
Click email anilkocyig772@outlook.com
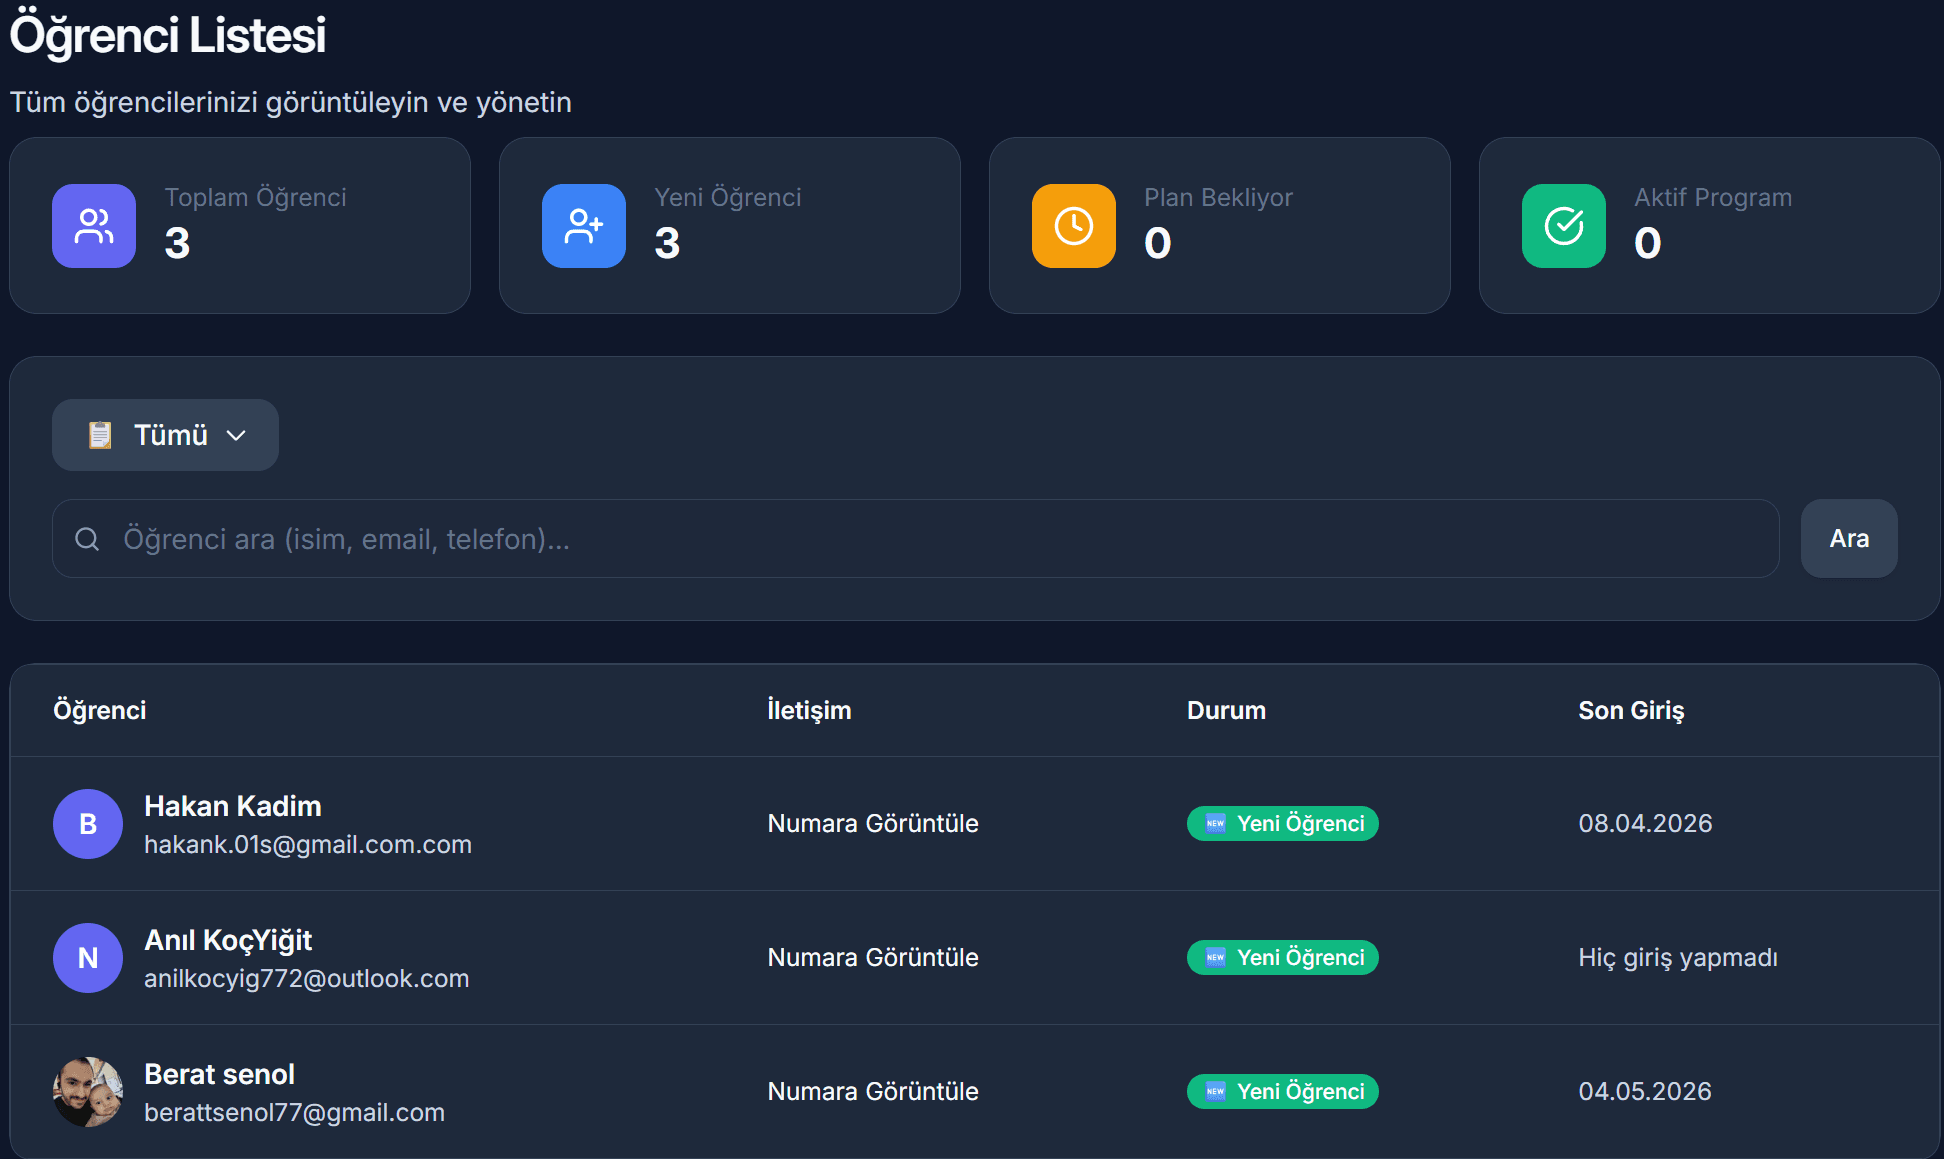click(307, 979)
